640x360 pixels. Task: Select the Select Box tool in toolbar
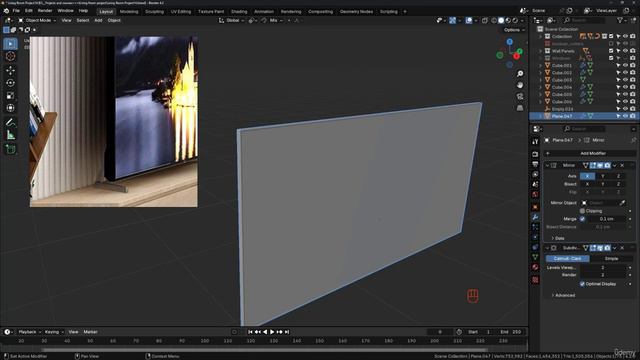pos(11,44)
